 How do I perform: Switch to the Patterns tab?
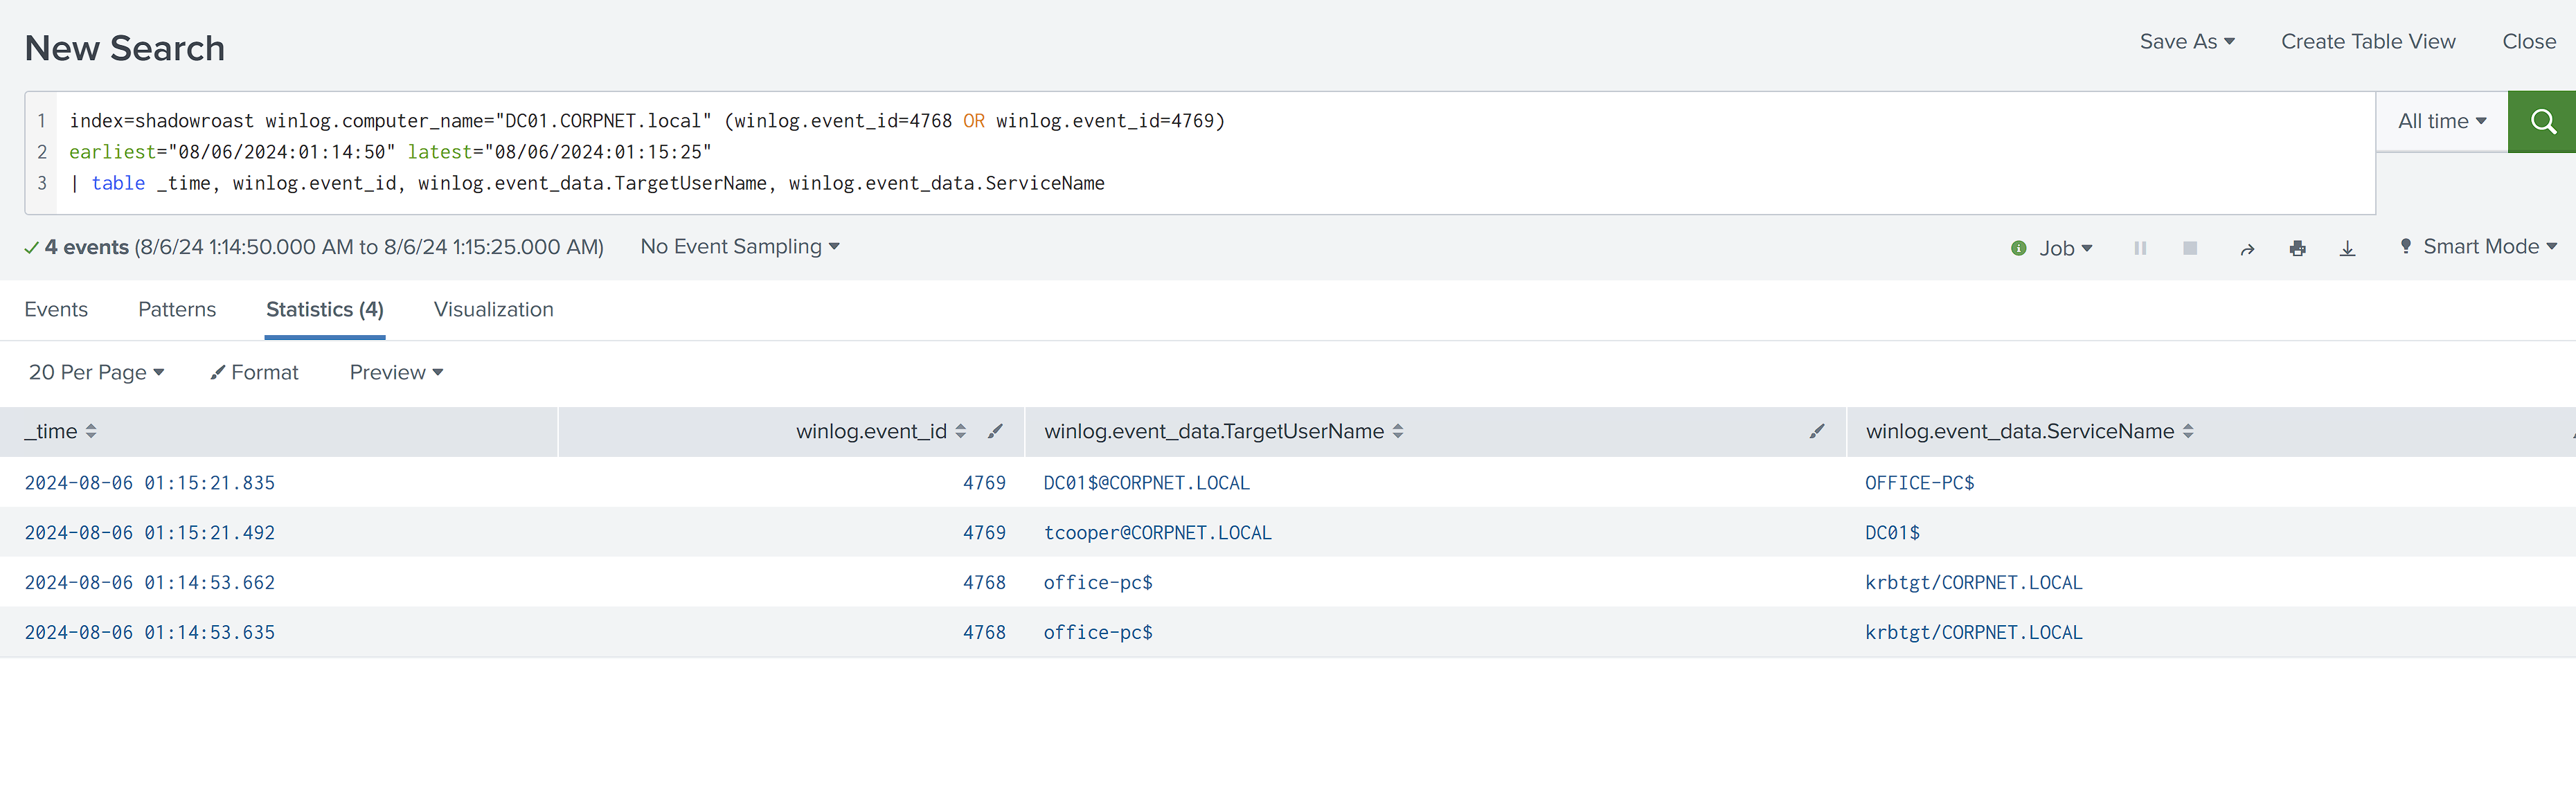pos(177,310)
